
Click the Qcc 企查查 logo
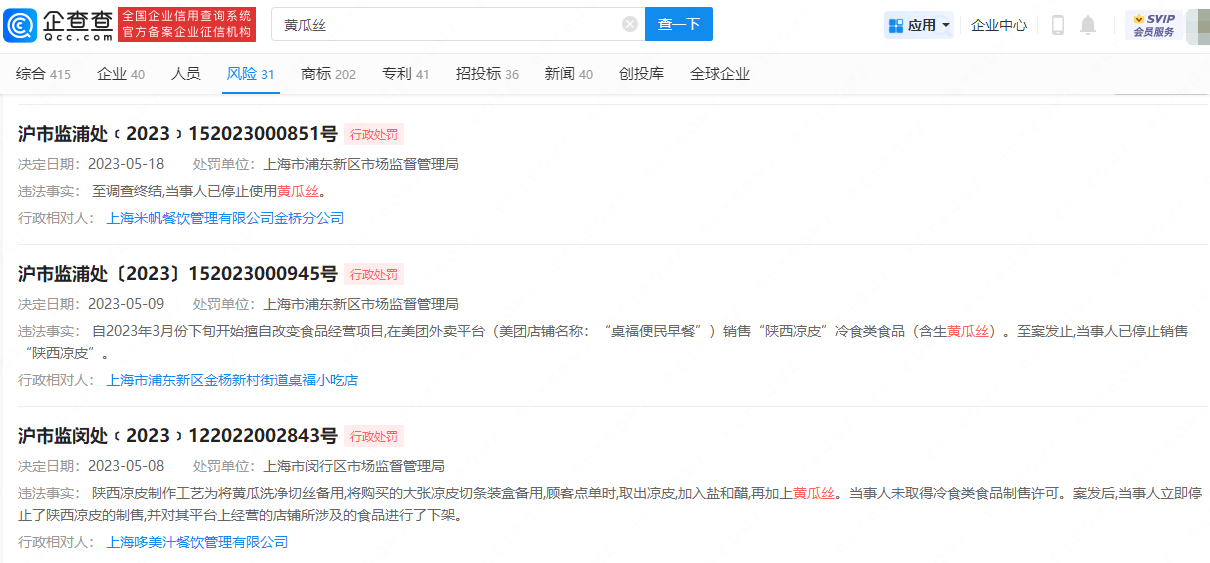tap(60, 24)
